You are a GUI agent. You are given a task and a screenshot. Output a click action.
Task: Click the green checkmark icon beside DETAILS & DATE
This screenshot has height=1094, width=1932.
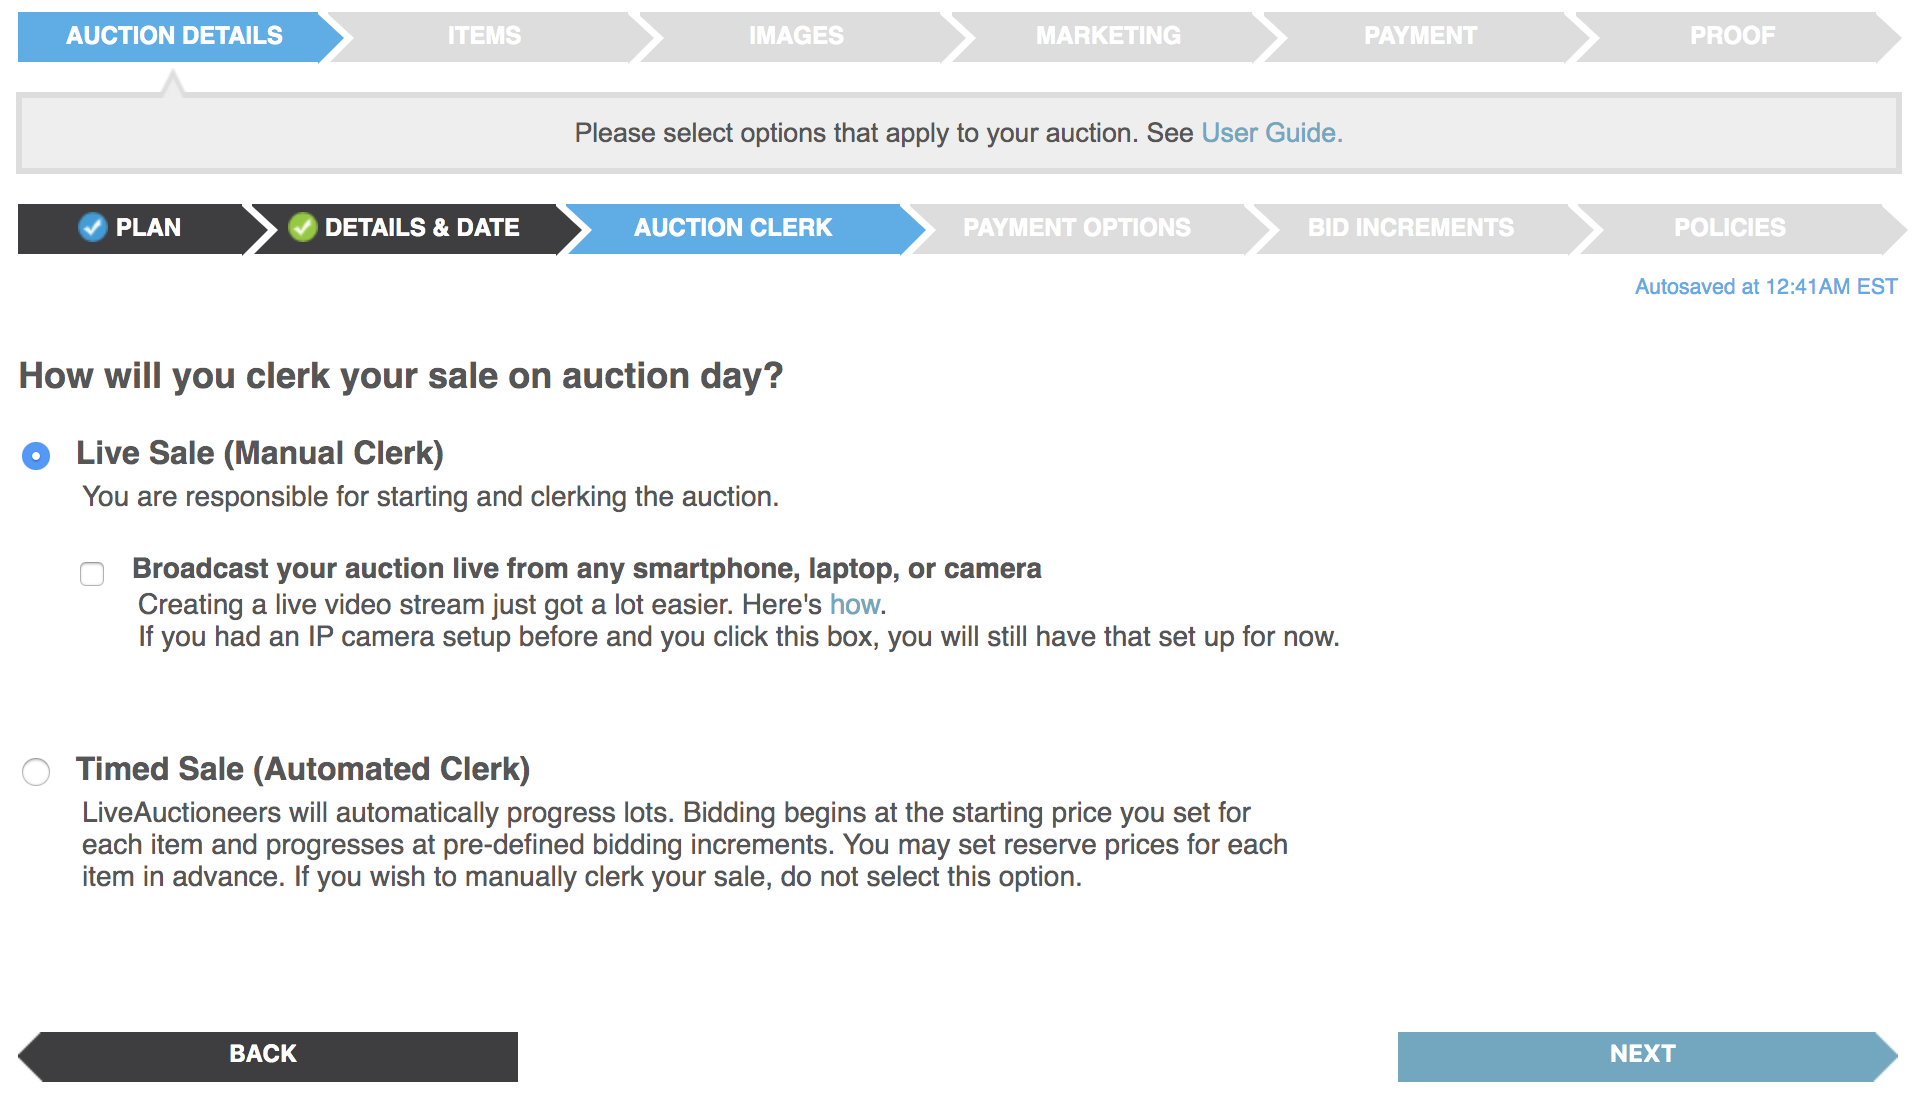point(302,227)
